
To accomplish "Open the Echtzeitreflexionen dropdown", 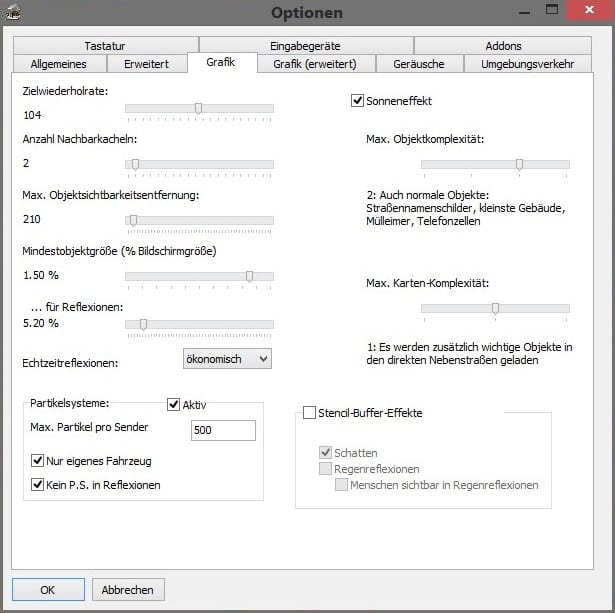I will [x=227, y=358].
